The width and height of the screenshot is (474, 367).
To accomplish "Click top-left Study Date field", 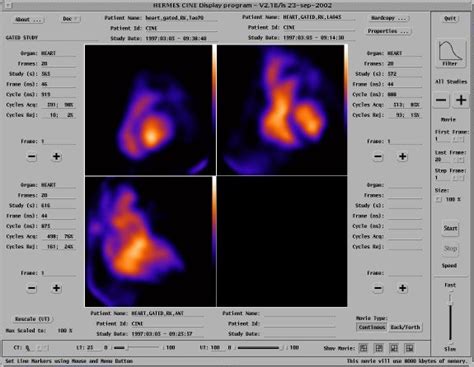I will (181, 38).
